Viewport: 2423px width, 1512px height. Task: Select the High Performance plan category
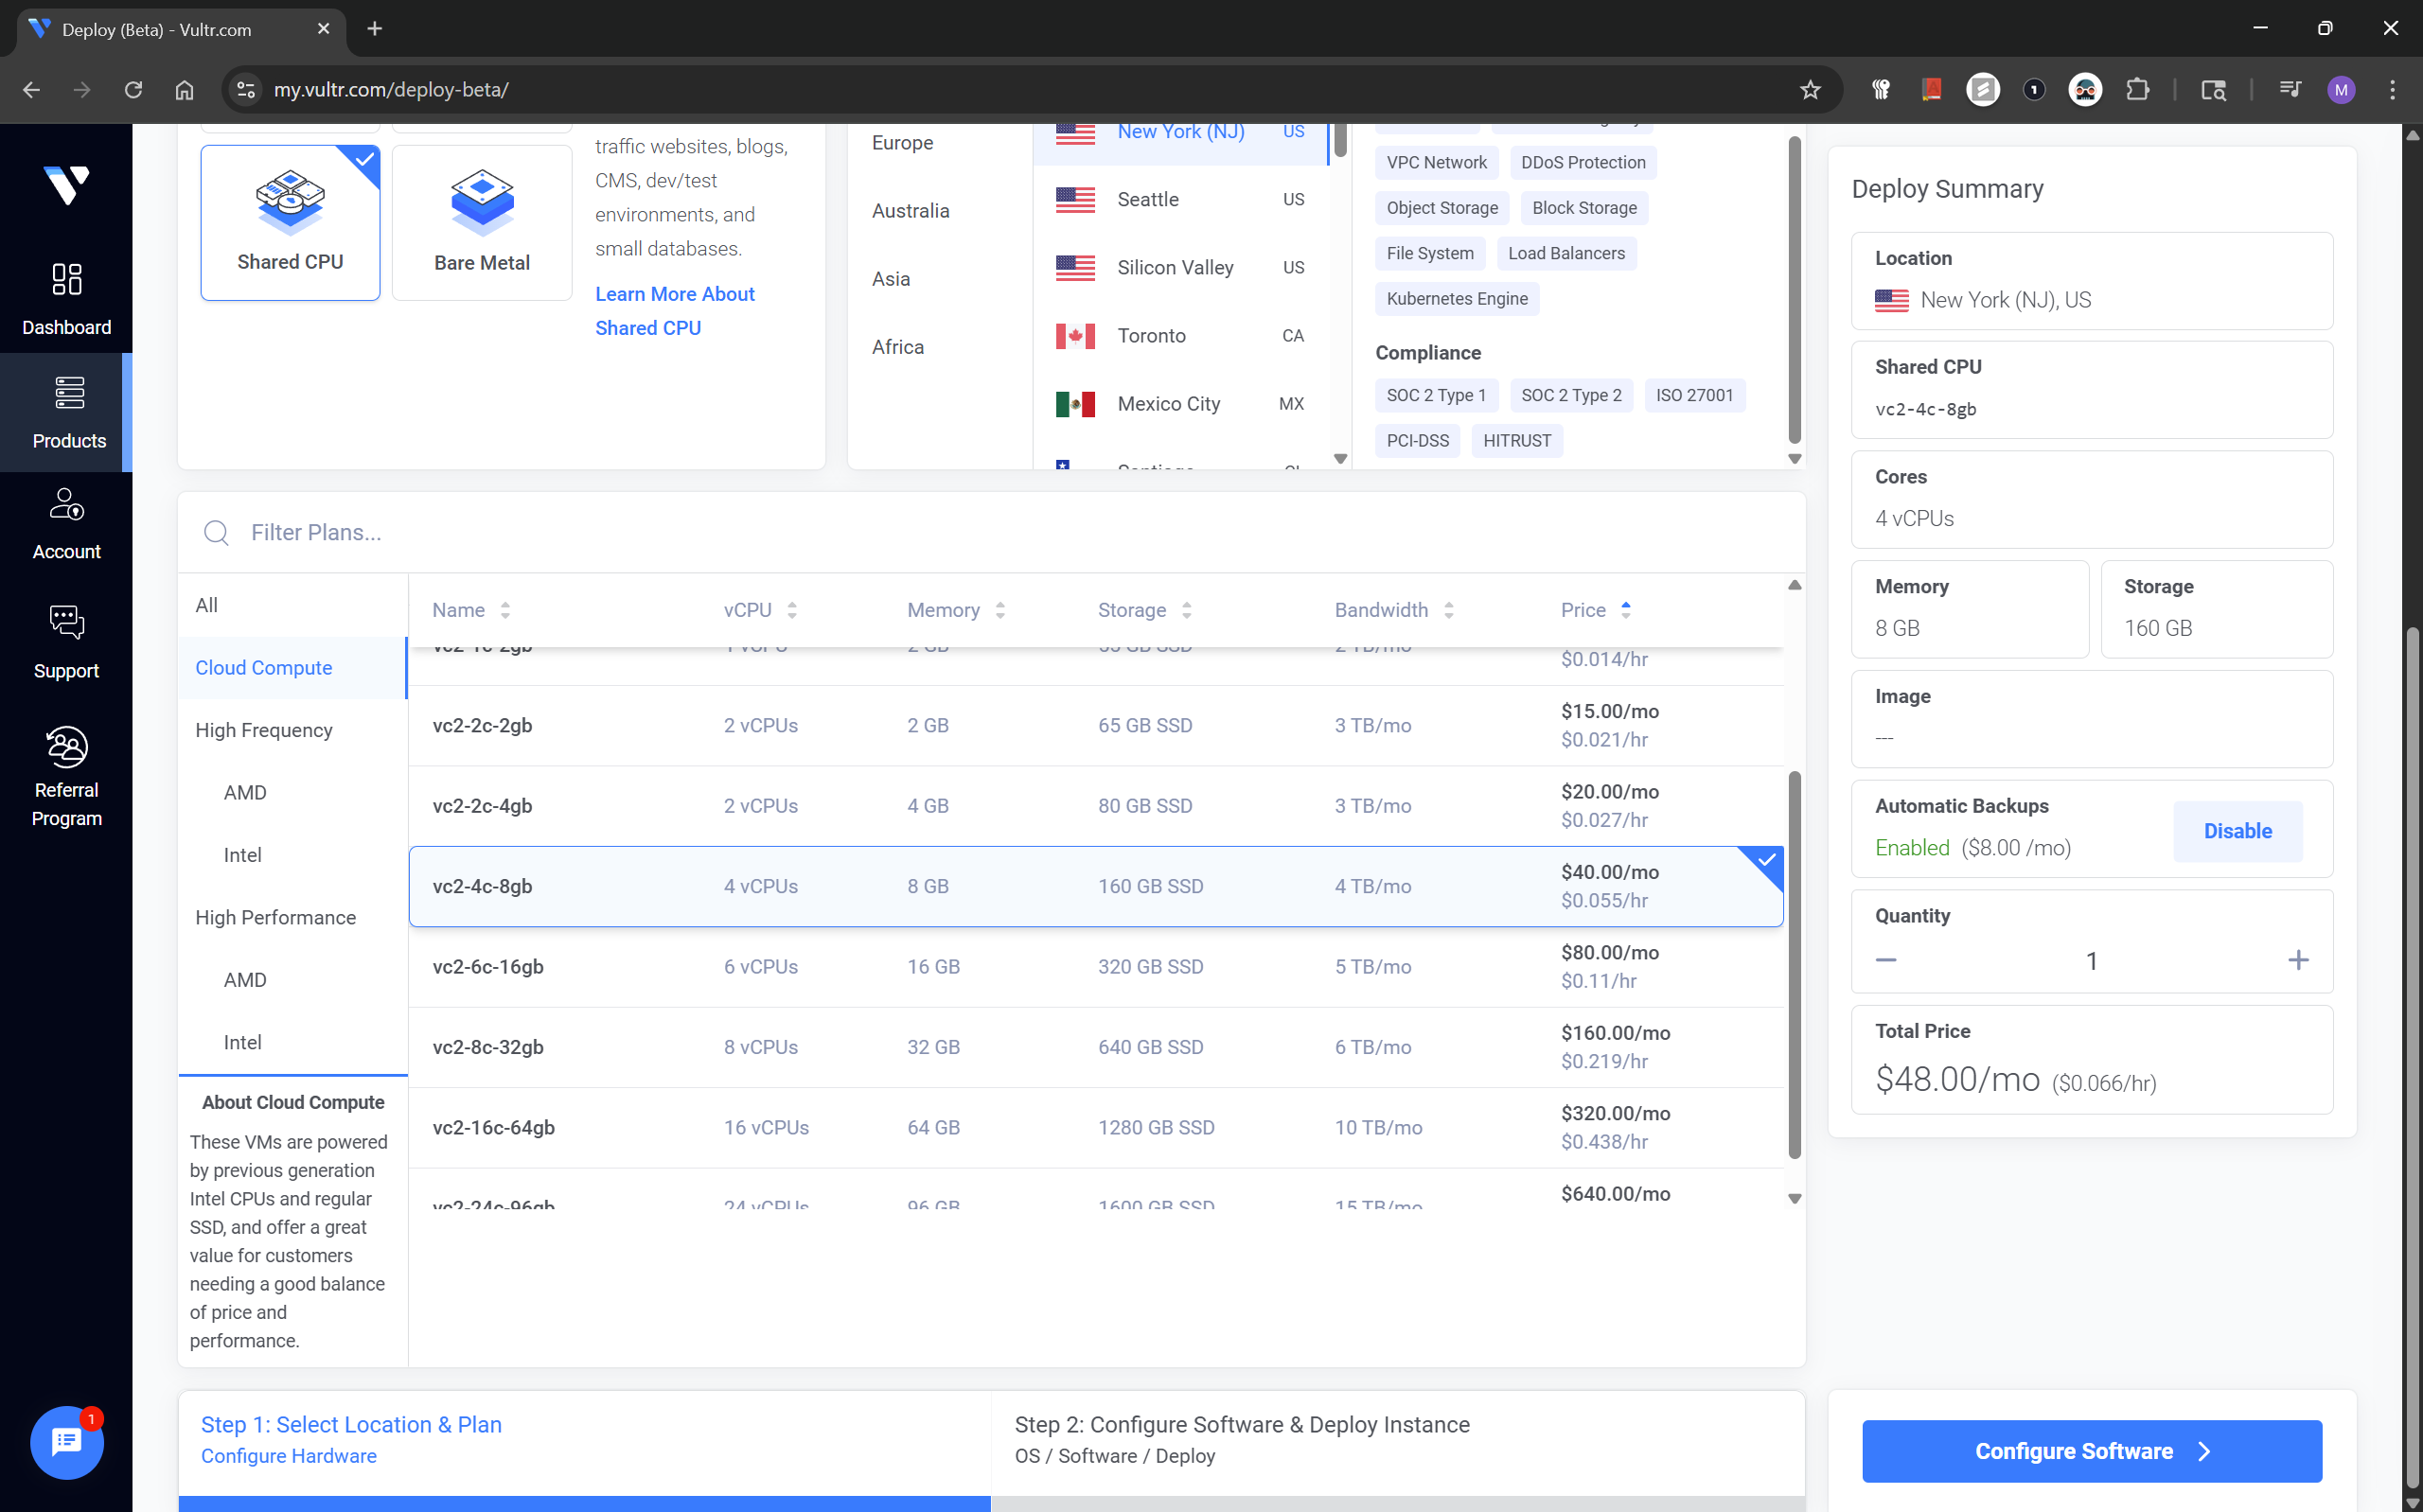click(x=293, y=917)
